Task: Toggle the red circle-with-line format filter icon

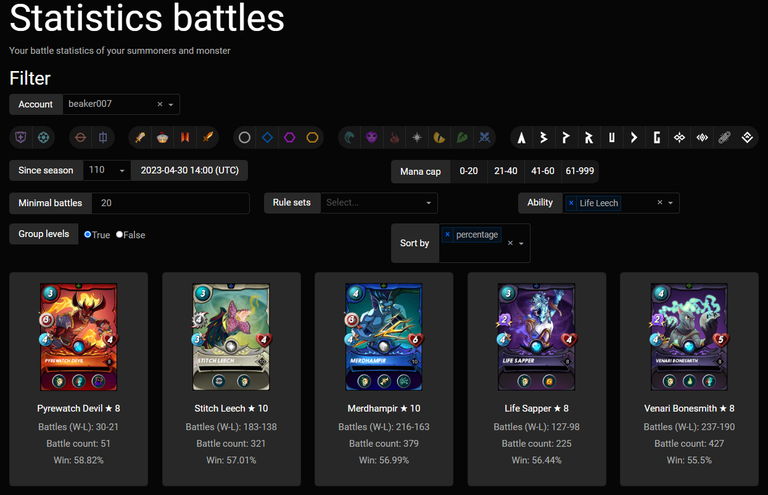Action: pos(80,138)
